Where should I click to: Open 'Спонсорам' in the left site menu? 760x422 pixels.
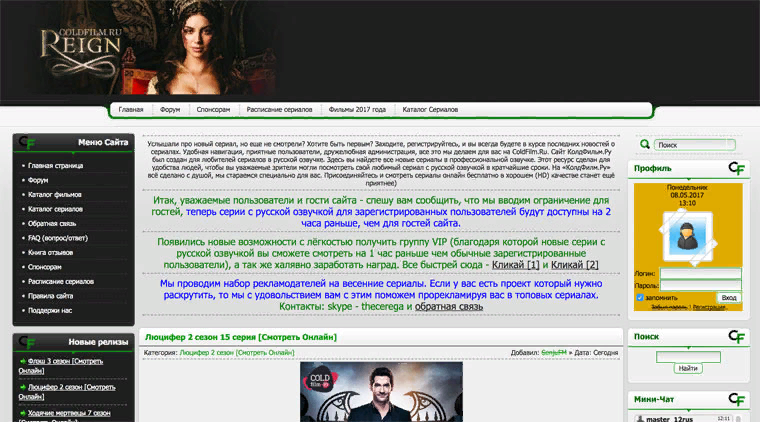point(45,267)
